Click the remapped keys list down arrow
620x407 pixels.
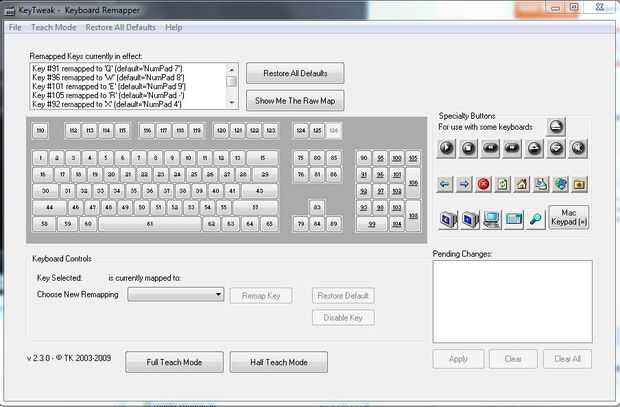coord(232,103)
